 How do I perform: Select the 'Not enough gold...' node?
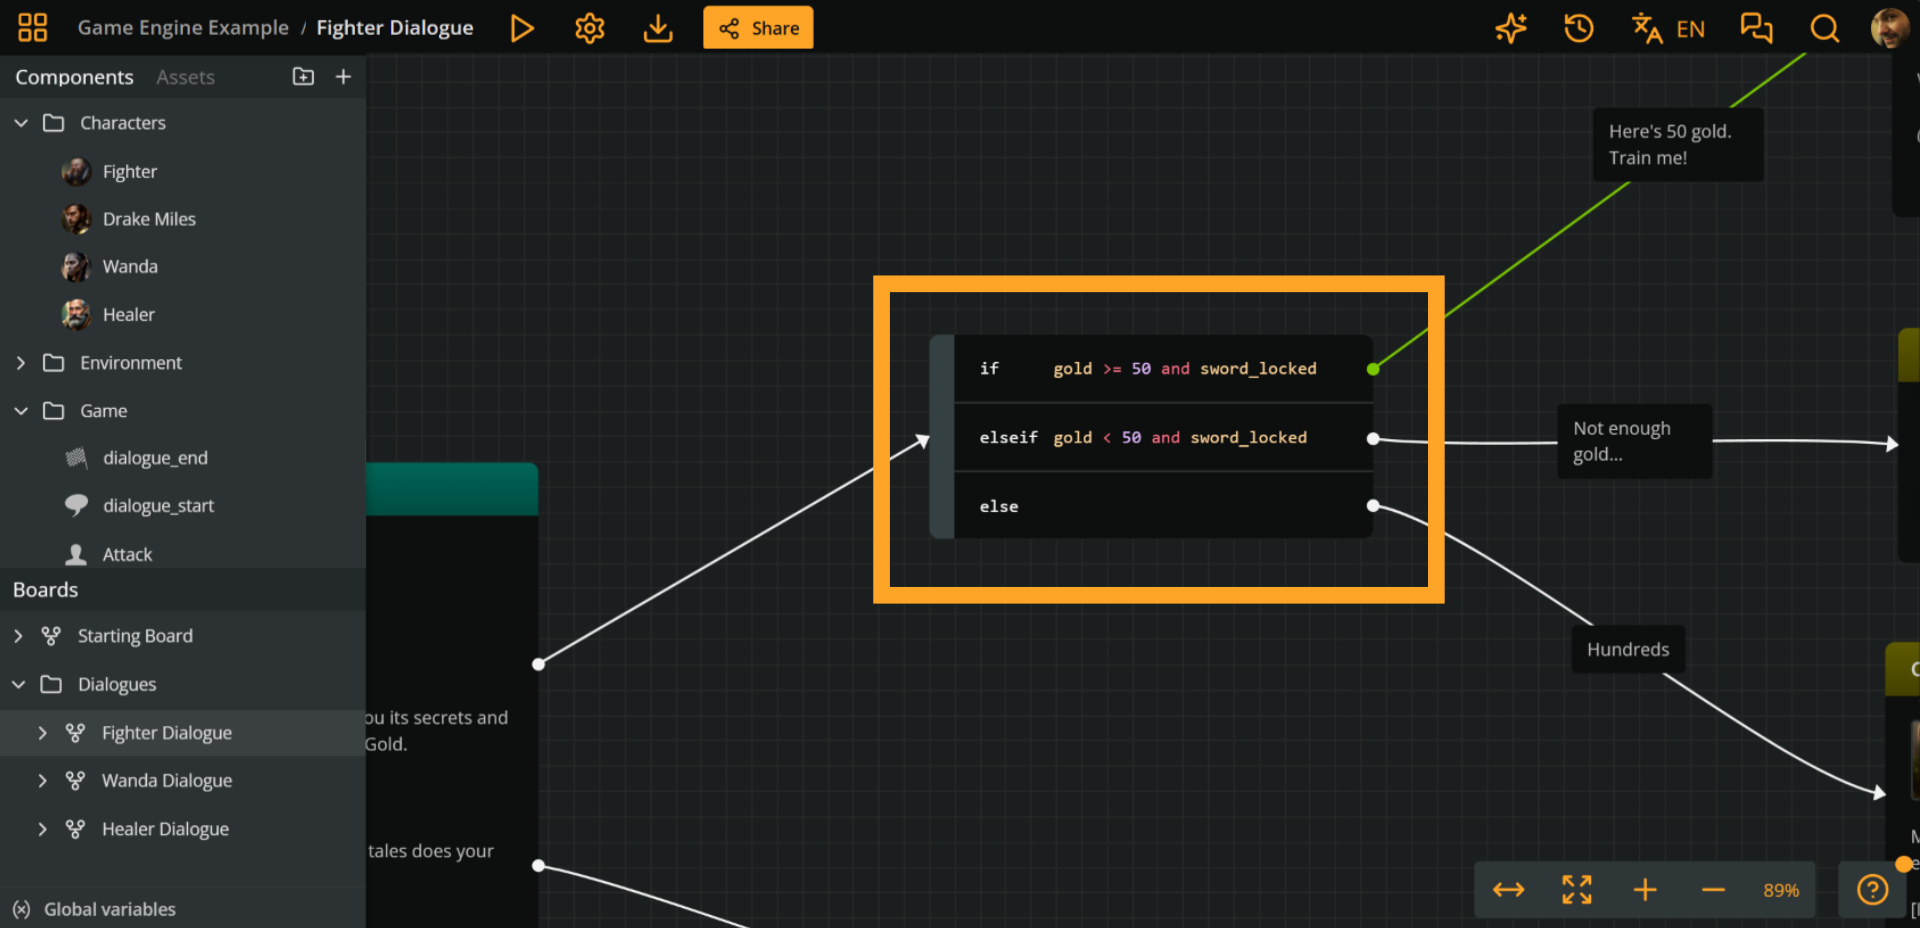pos(1635,441)
